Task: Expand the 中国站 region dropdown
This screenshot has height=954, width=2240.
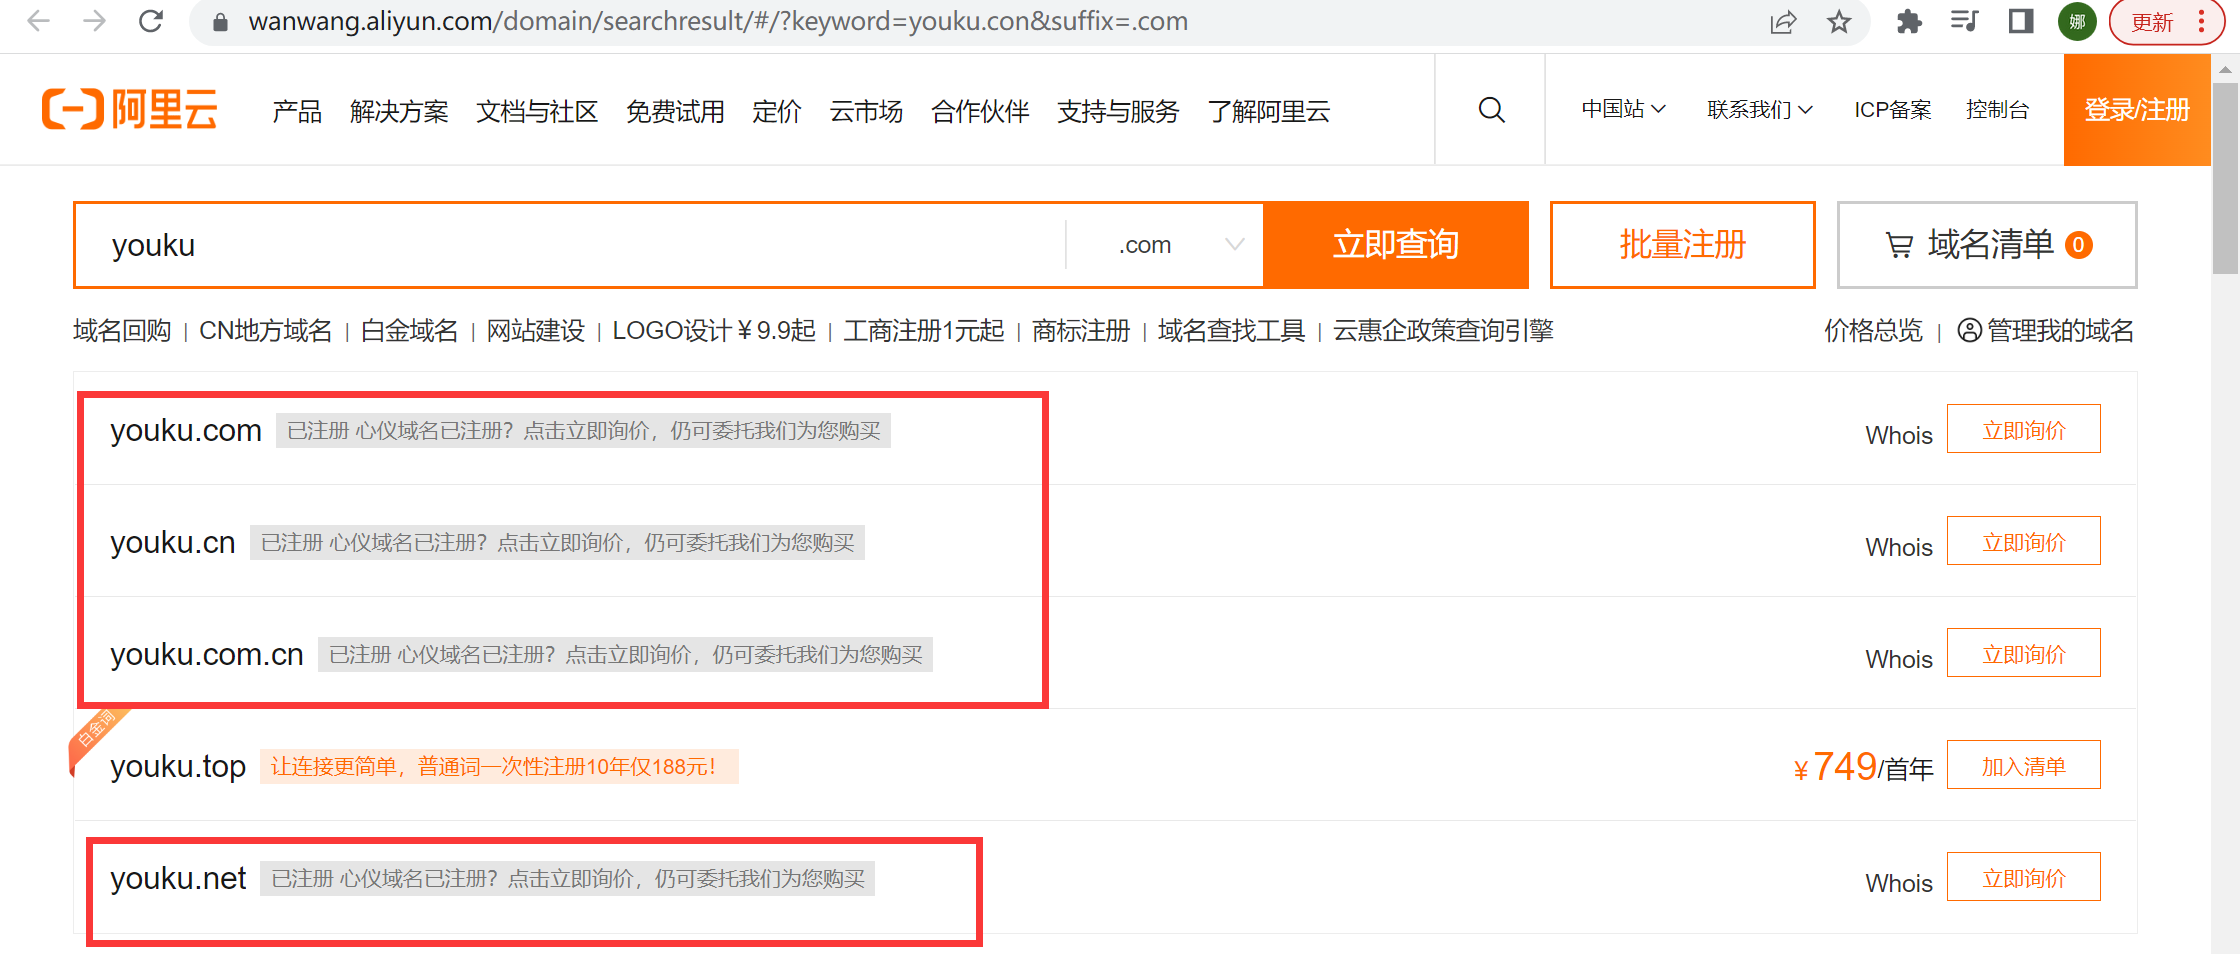Action: tap(1622, 110)
